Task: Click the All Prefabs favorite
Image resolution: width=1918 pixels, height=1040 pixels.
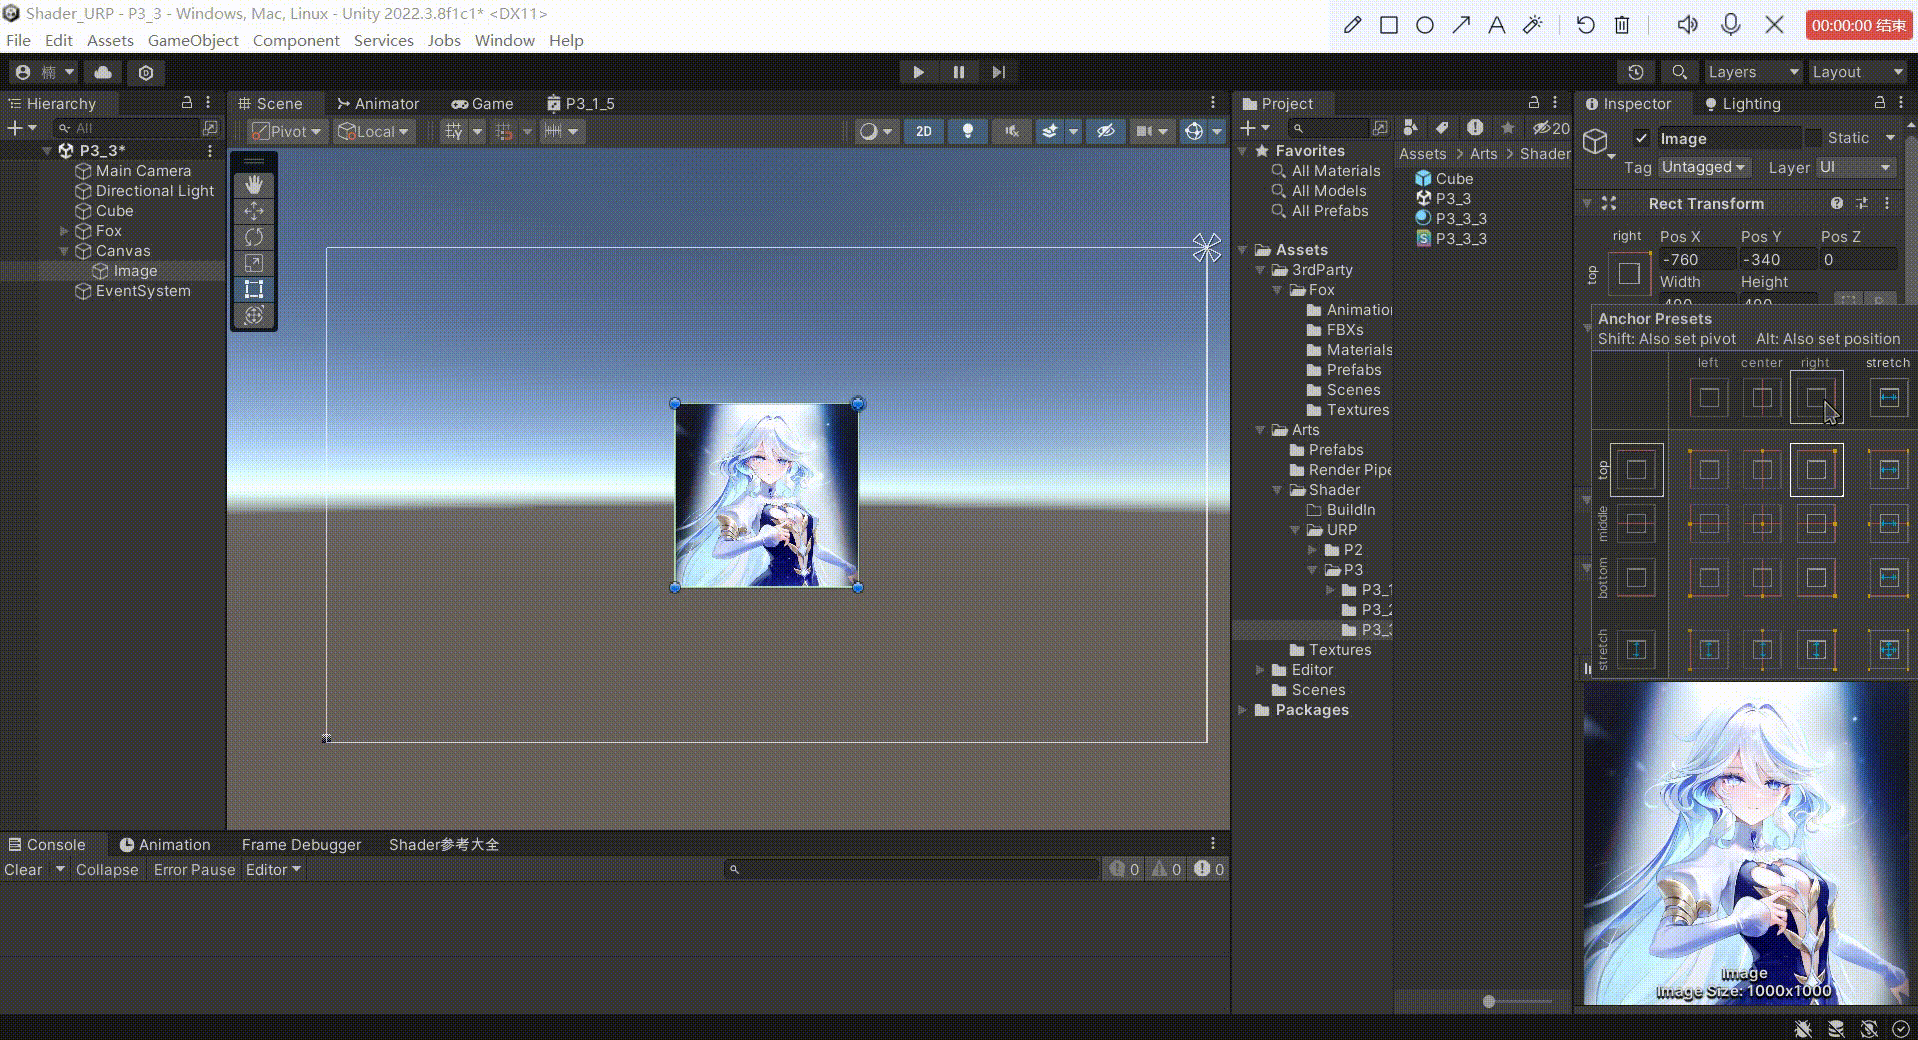Action: click(1329, 211)
